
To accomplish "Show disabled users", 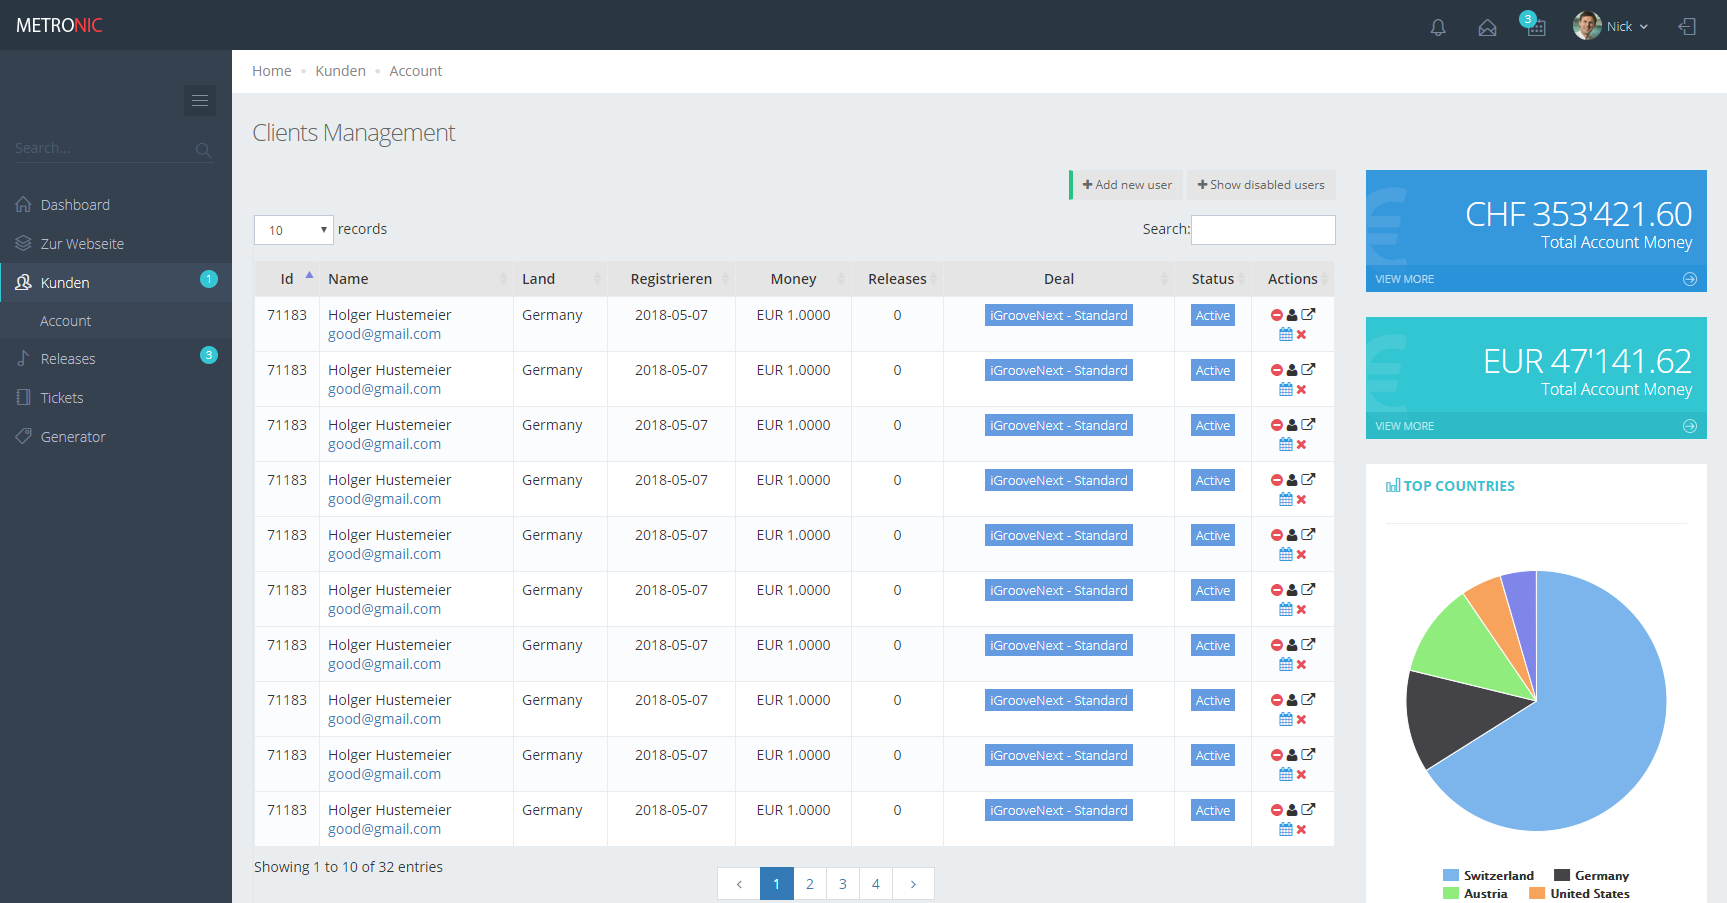I will coord(1261,185).
